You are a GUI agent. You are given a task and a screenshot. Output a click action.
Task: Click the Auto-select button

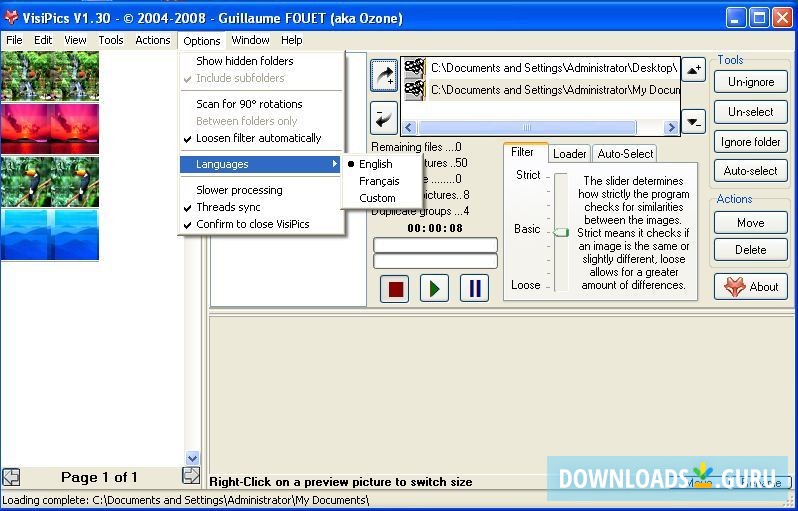[x=751, y=171]
